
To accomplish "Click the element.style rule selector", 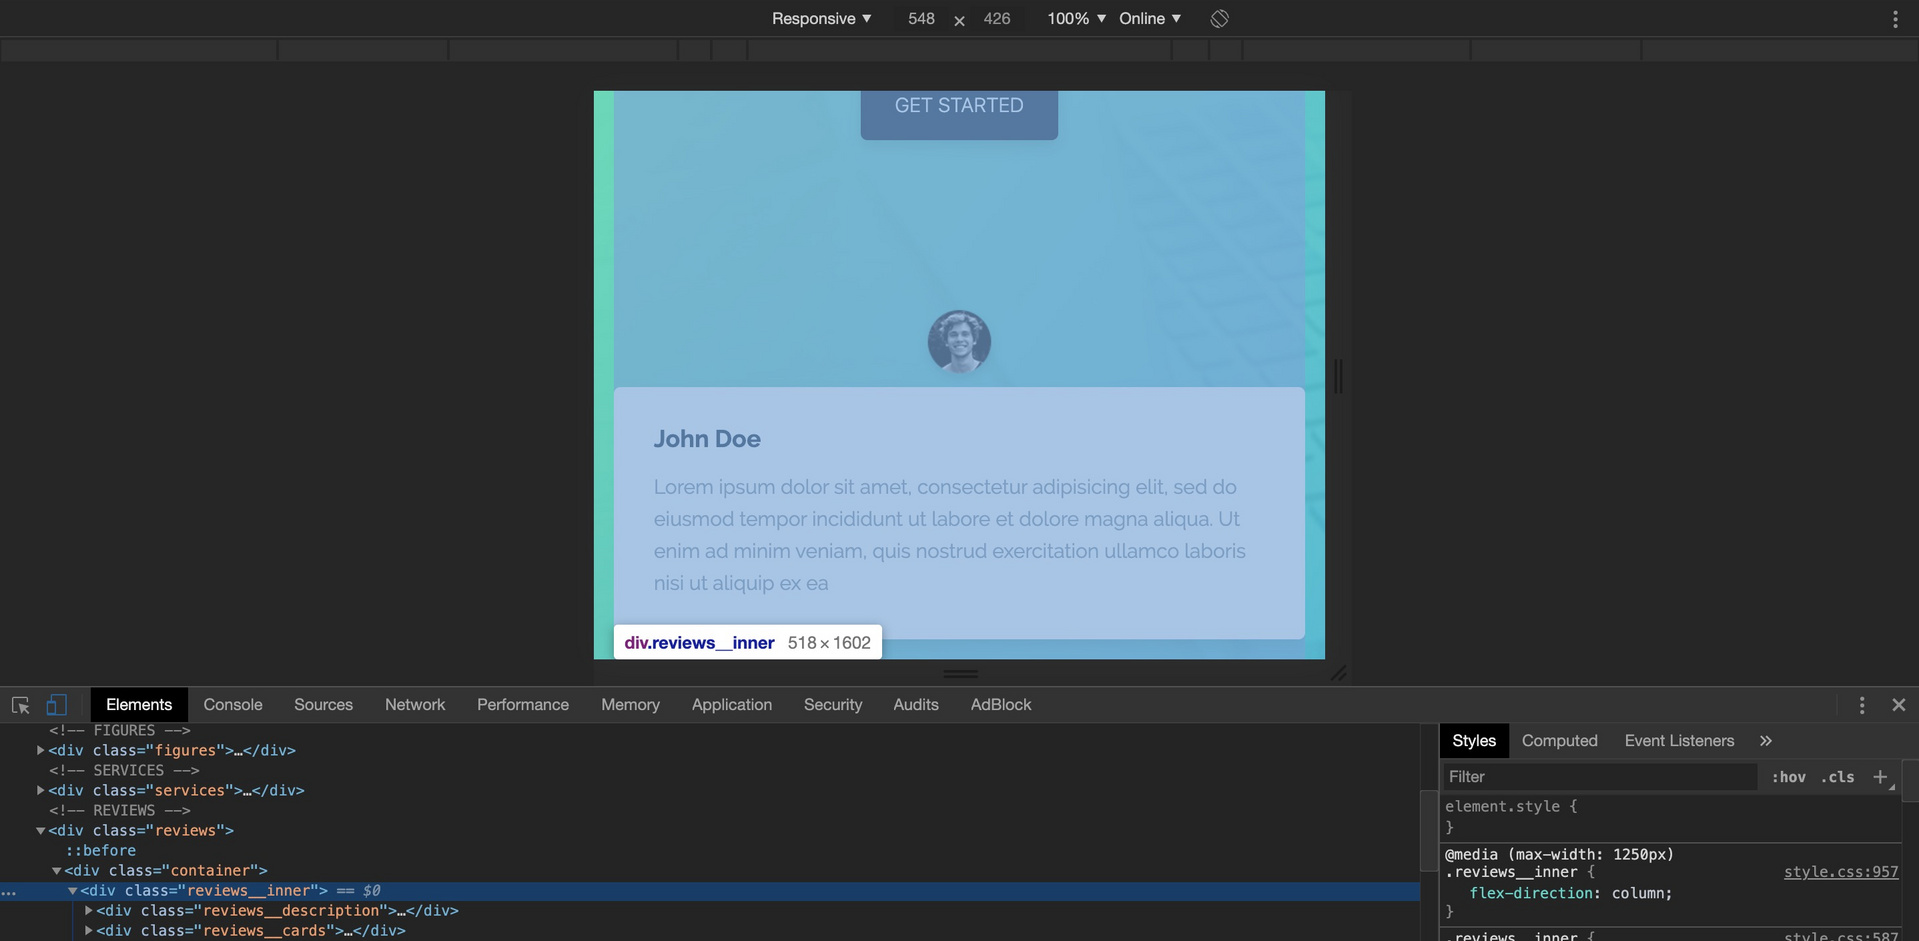I will (1501, 806).
